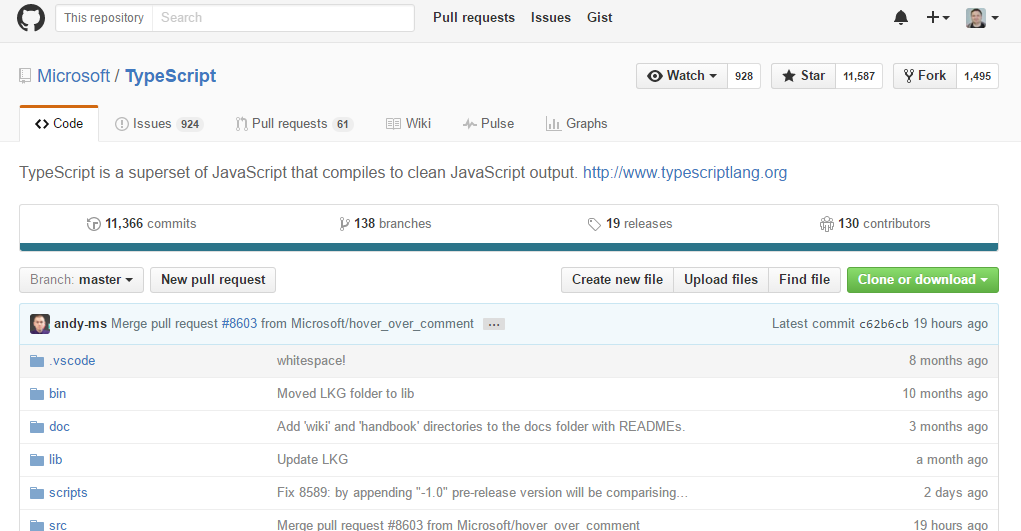
Task: Open the Pulse tab
Action: (488, 124)
